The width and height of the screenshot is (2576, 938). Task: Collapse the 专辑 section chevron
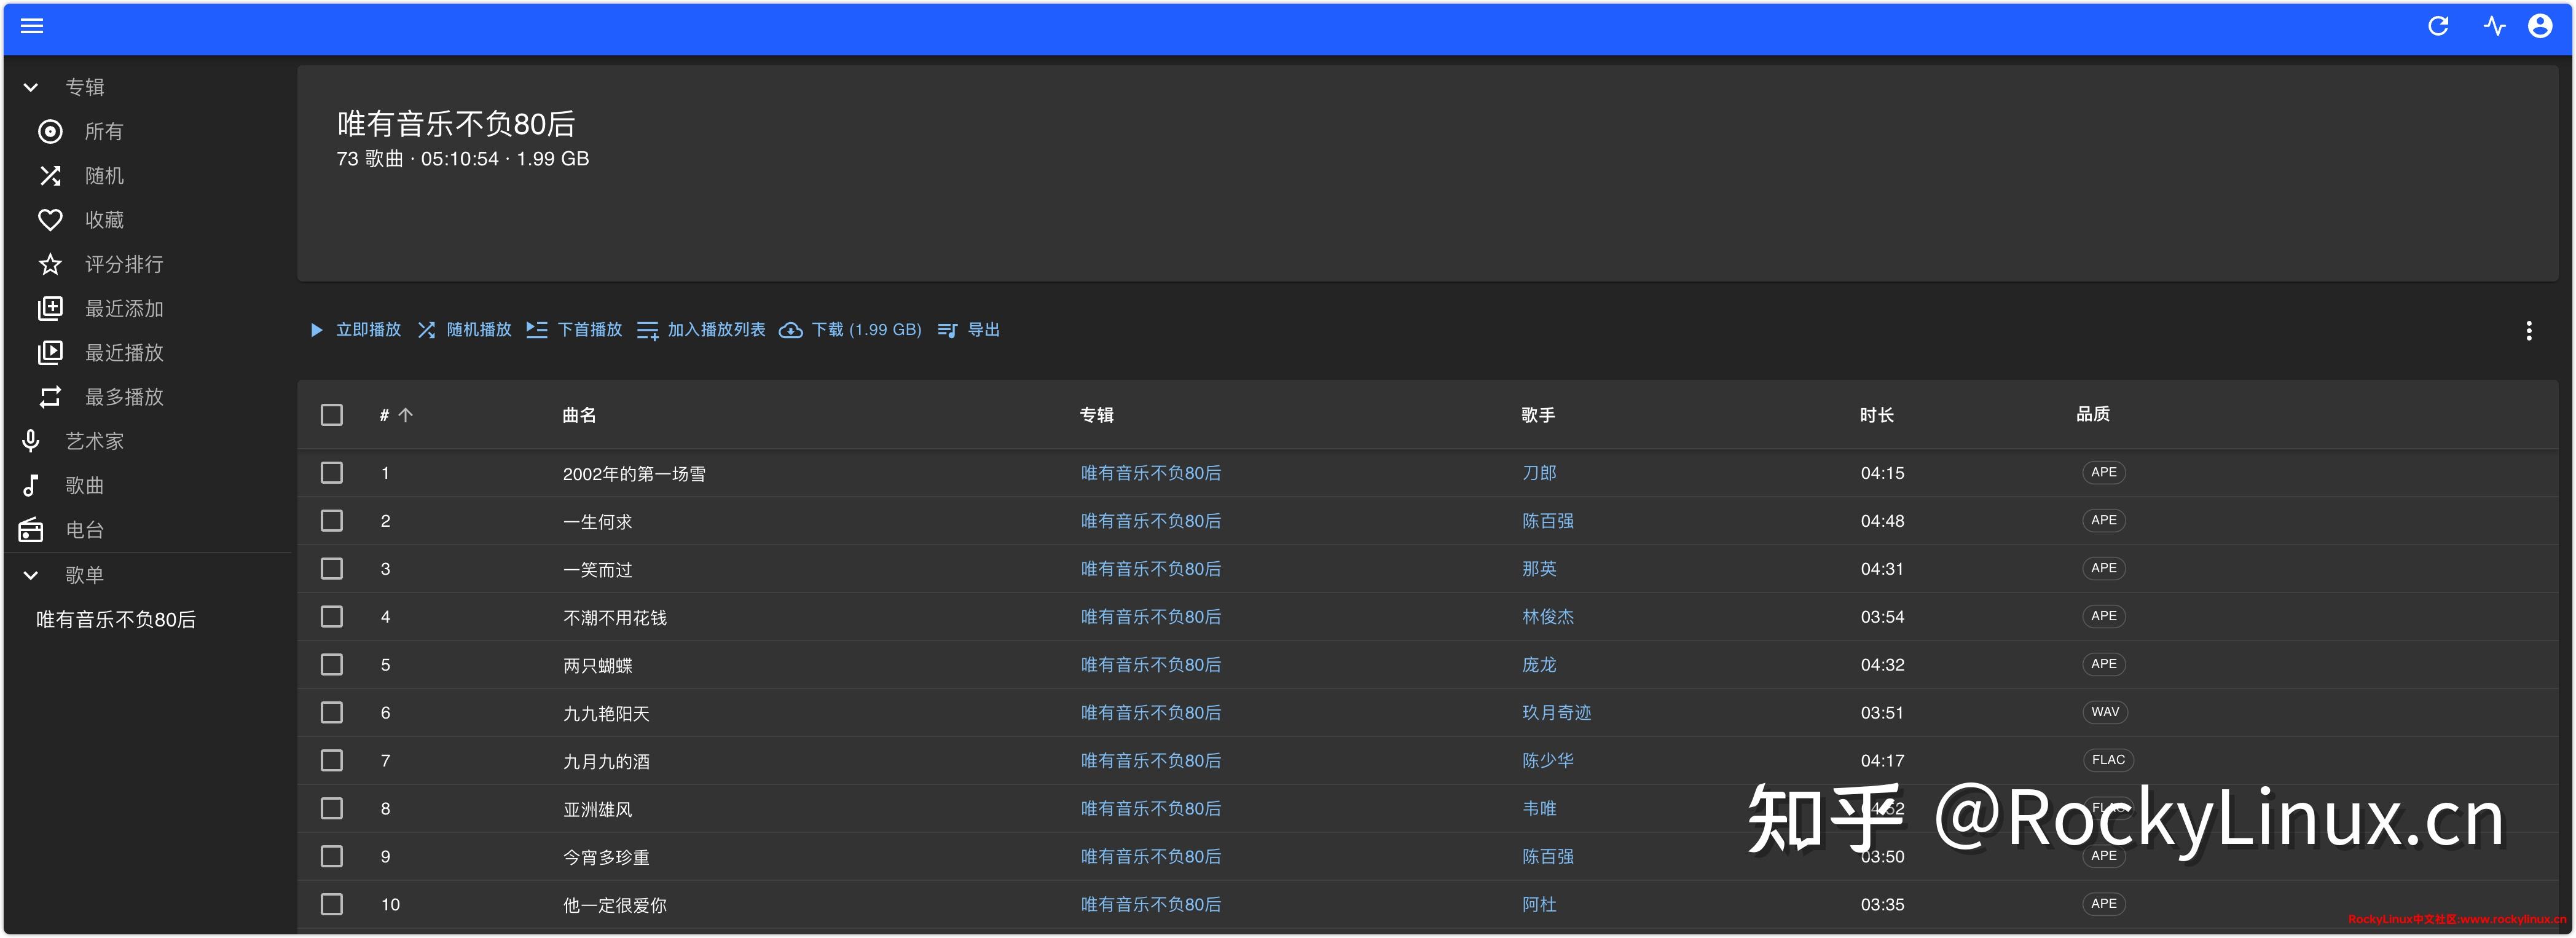tap(31, 87)
